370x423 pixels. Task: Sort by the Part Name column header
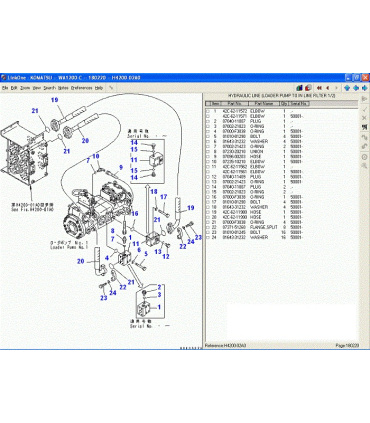click(264, 104)
